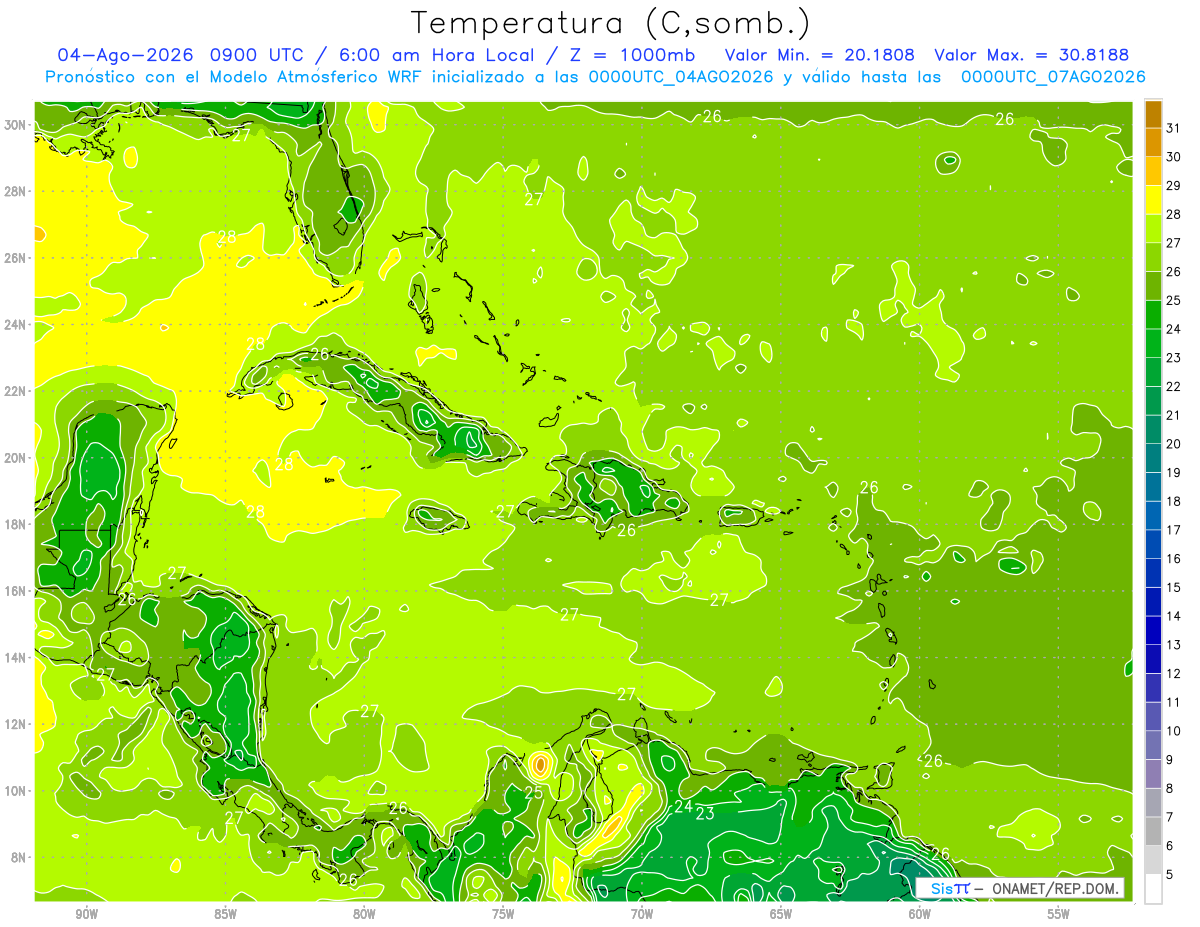Click the legend value 20
The image size is (1200, 927).
point(1173,443)
